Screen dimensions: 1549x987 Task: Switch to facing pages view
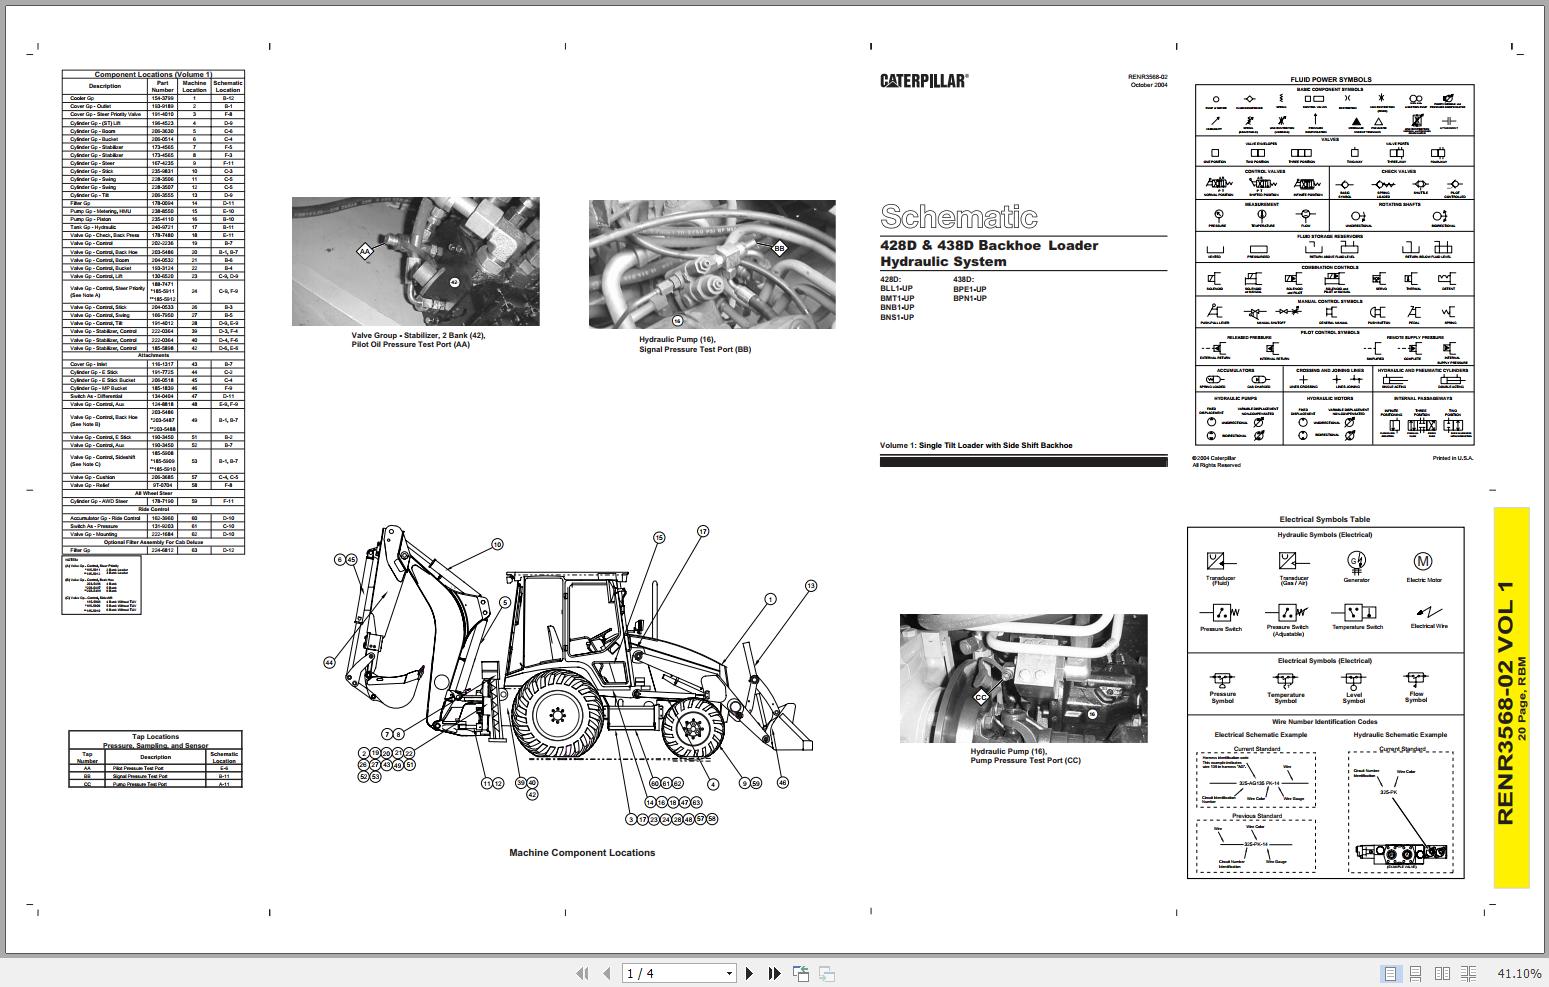click(1441, 971)
